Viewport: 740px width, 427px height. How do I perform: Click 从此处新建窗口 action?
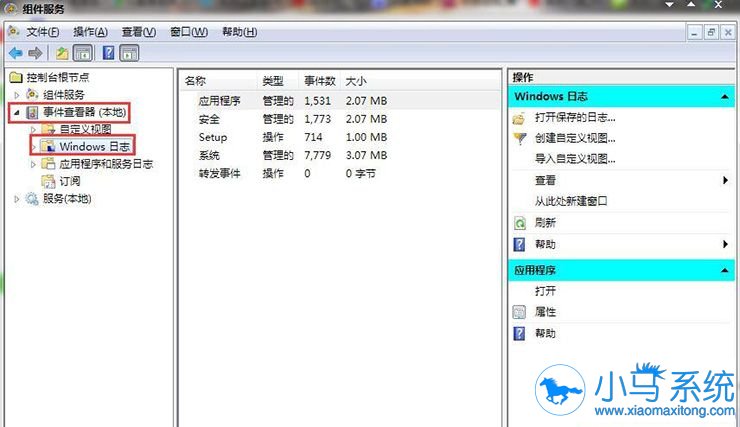click(x=571, y=201)
